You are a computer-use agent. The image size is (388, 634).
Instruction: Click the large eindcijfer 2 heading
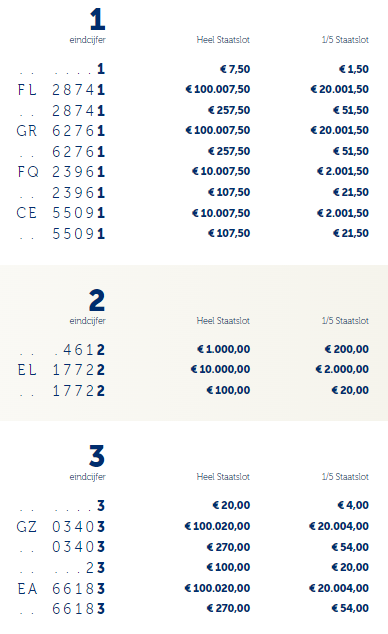coord(97,300)
